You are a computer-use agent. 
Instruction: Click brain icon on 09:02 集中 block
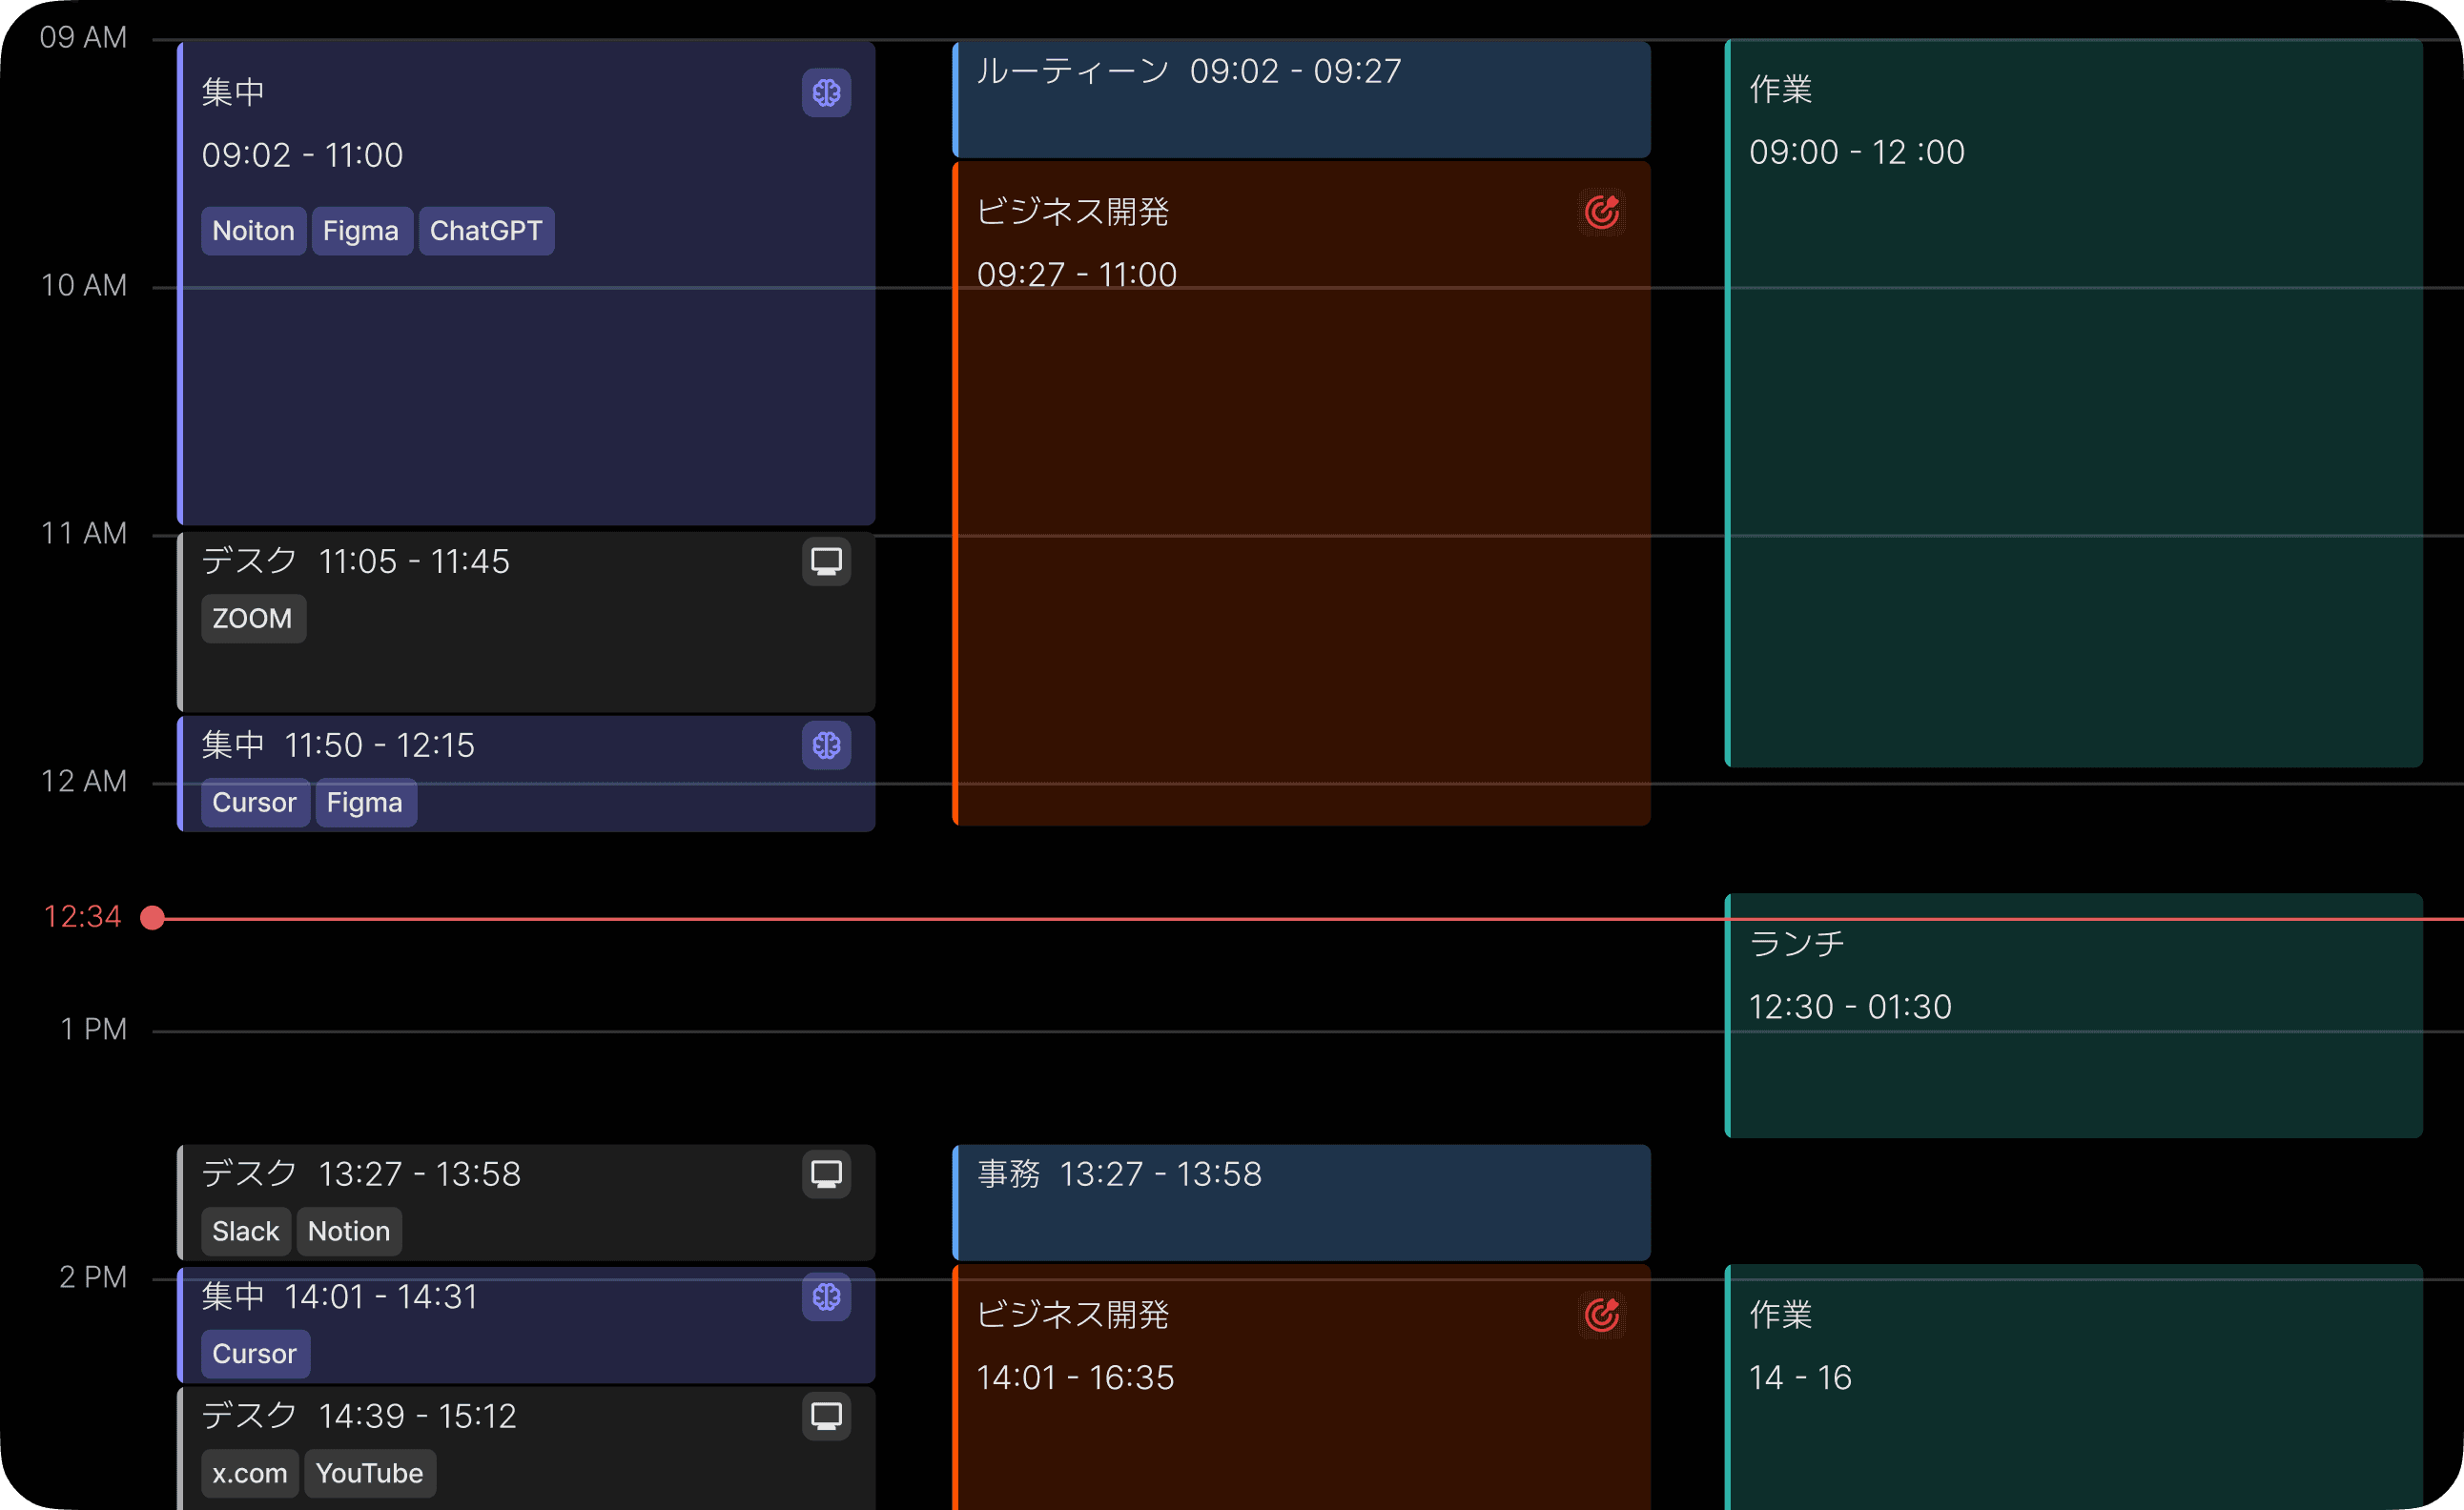826,93
